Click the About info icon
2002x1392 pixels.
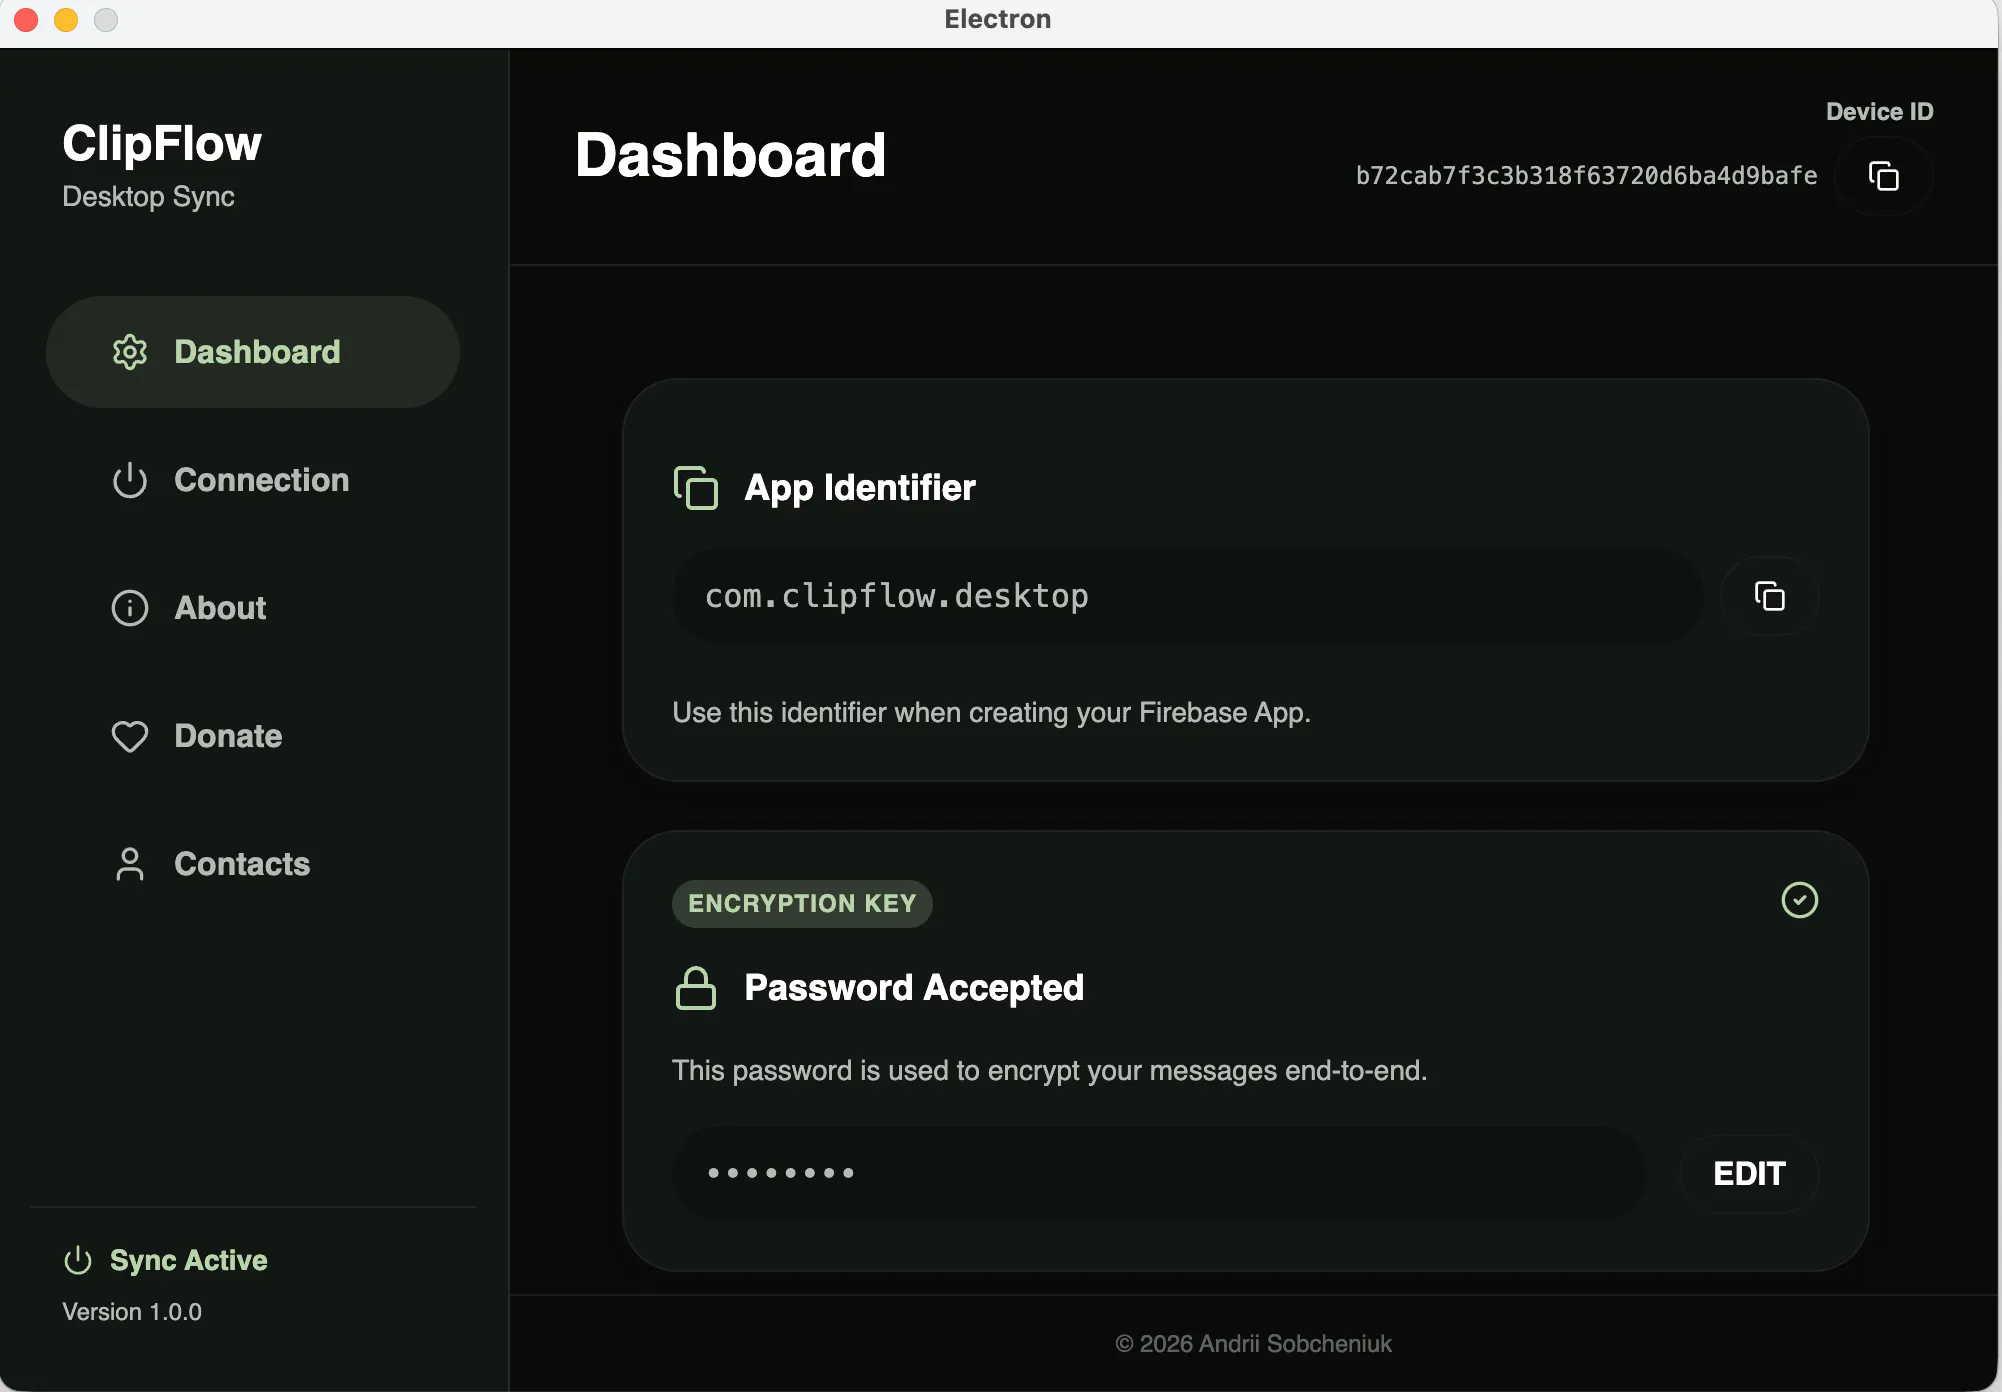click(x=130, y=608)
